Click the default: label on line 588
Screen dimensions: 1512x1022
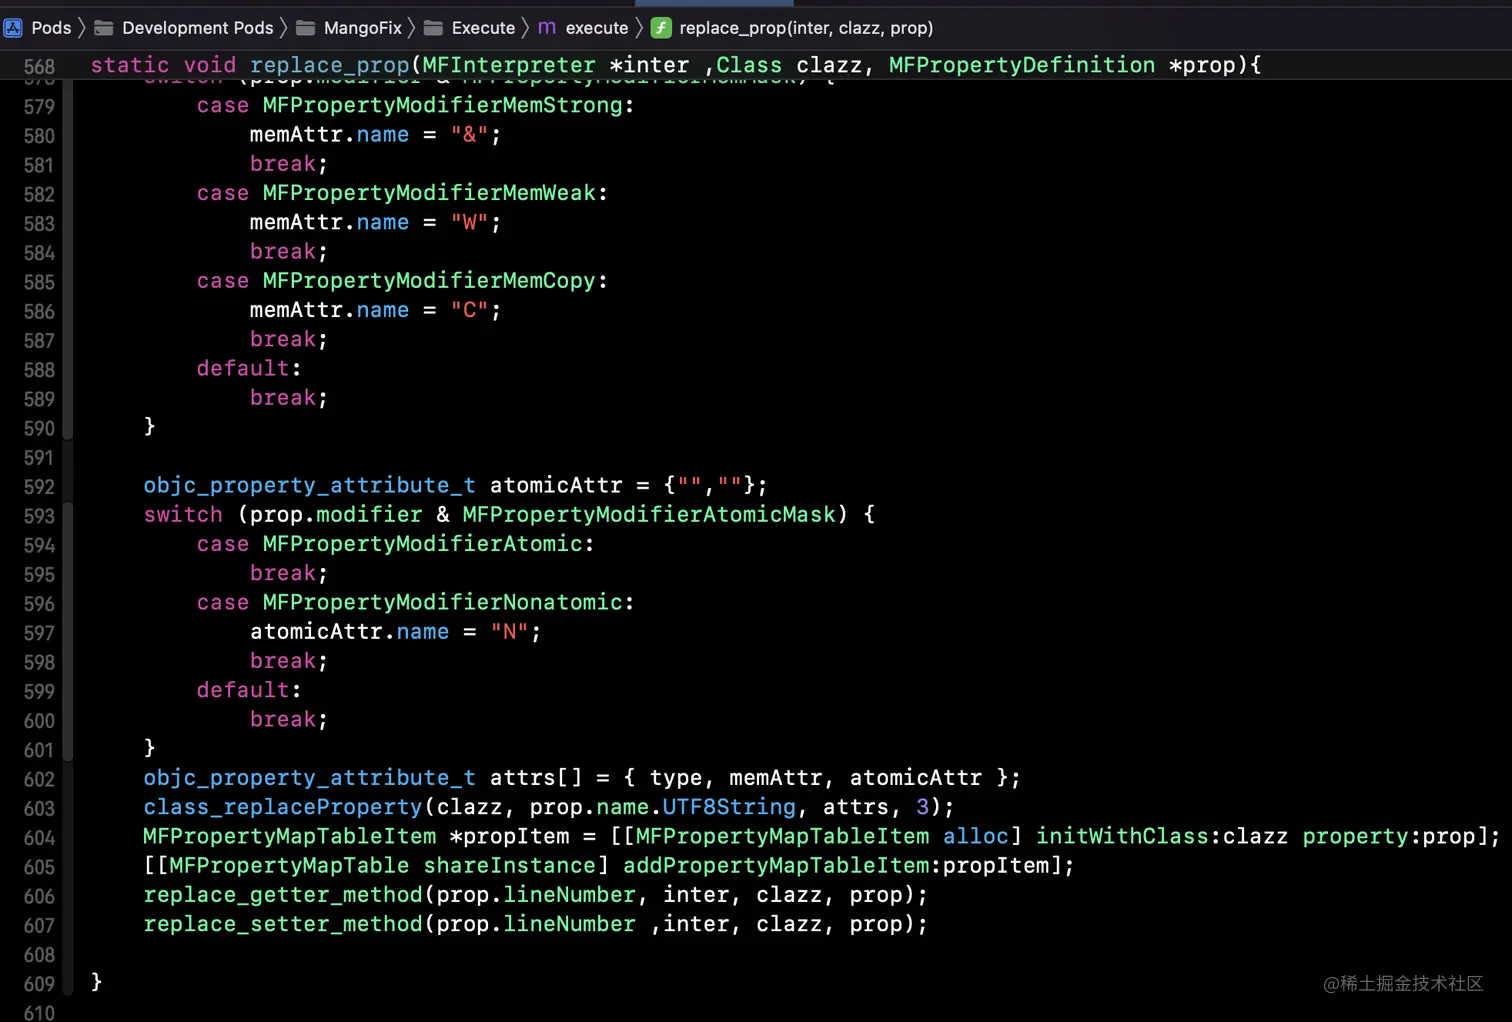pos(249,369)
